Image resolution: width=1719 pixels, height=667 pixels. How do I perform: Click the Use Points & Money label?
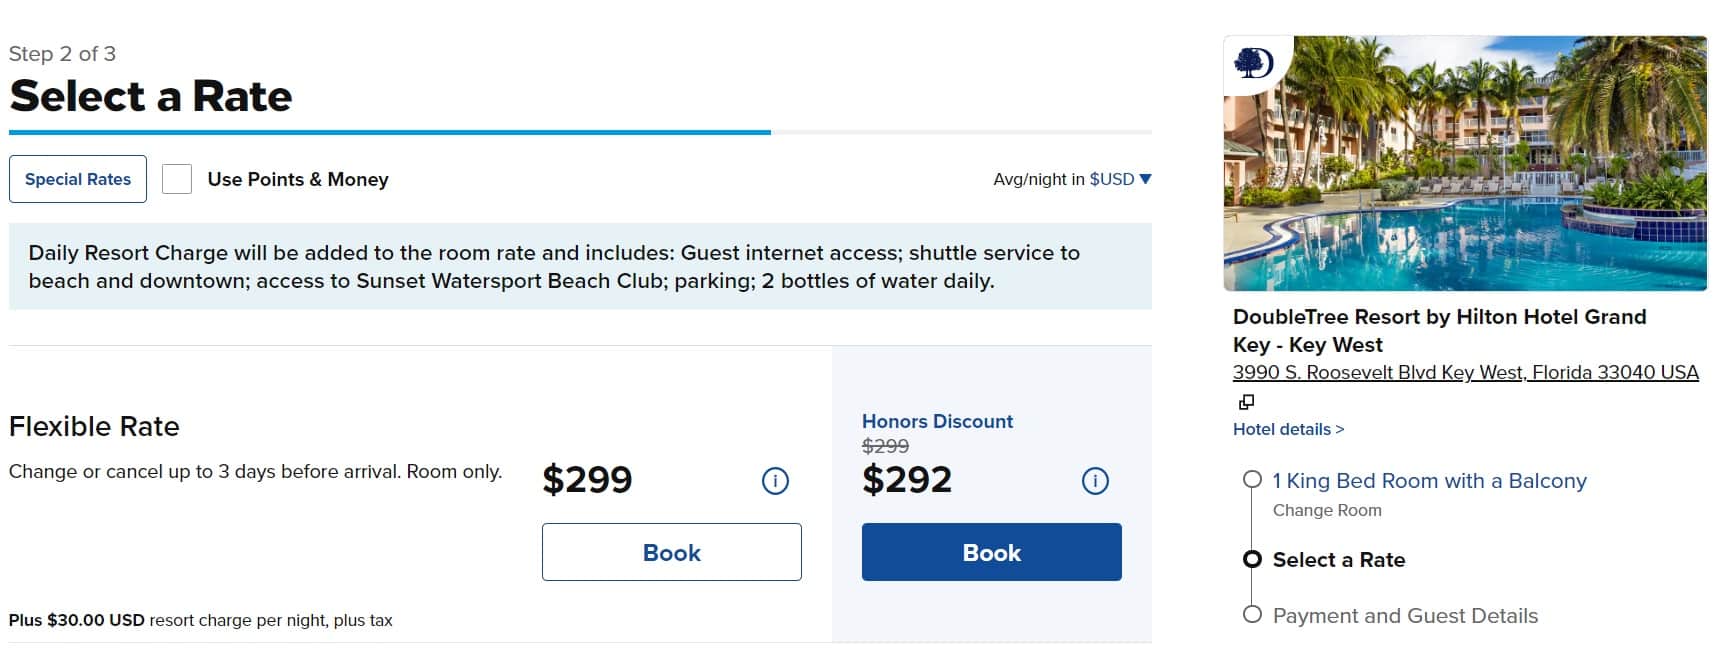coord(297,179)
